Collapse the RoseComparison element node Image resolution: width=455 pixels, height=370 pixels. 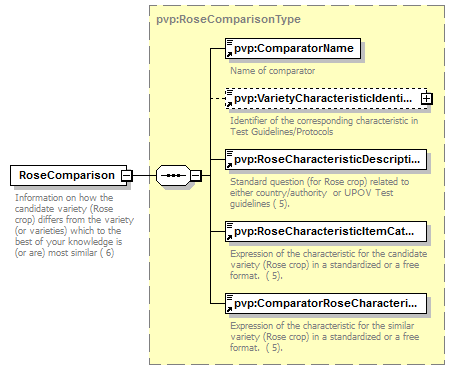pyautogui.click(x=126, y=175)
